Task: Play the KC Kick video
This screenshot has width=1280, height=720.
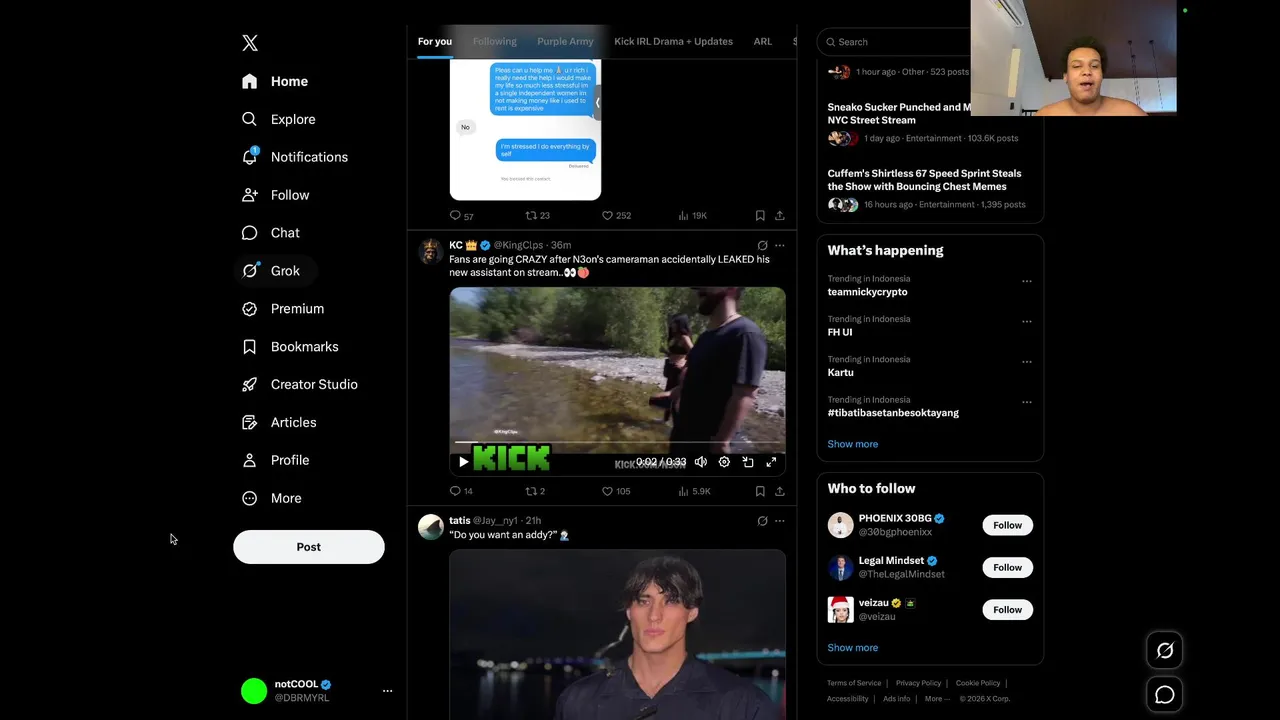Action: 463,462
